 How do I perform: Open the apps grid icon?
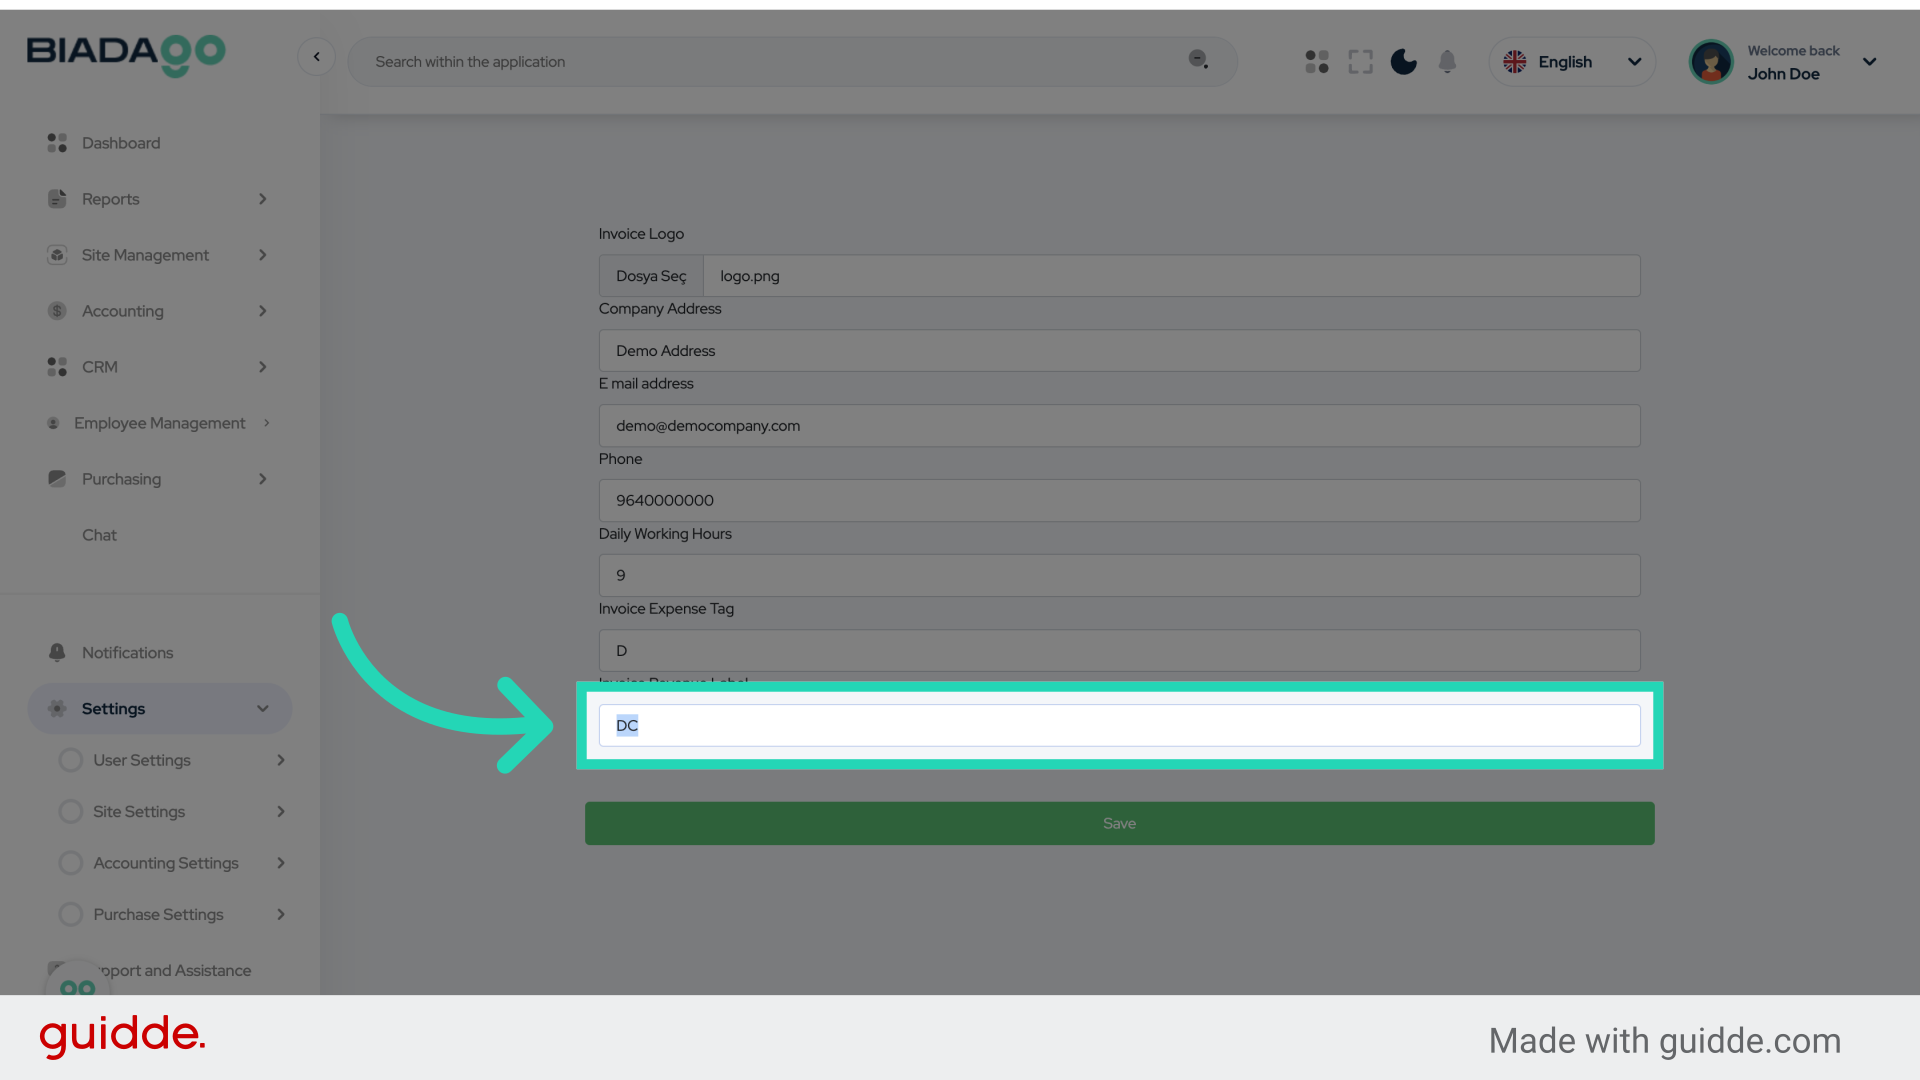point(1317,62)
